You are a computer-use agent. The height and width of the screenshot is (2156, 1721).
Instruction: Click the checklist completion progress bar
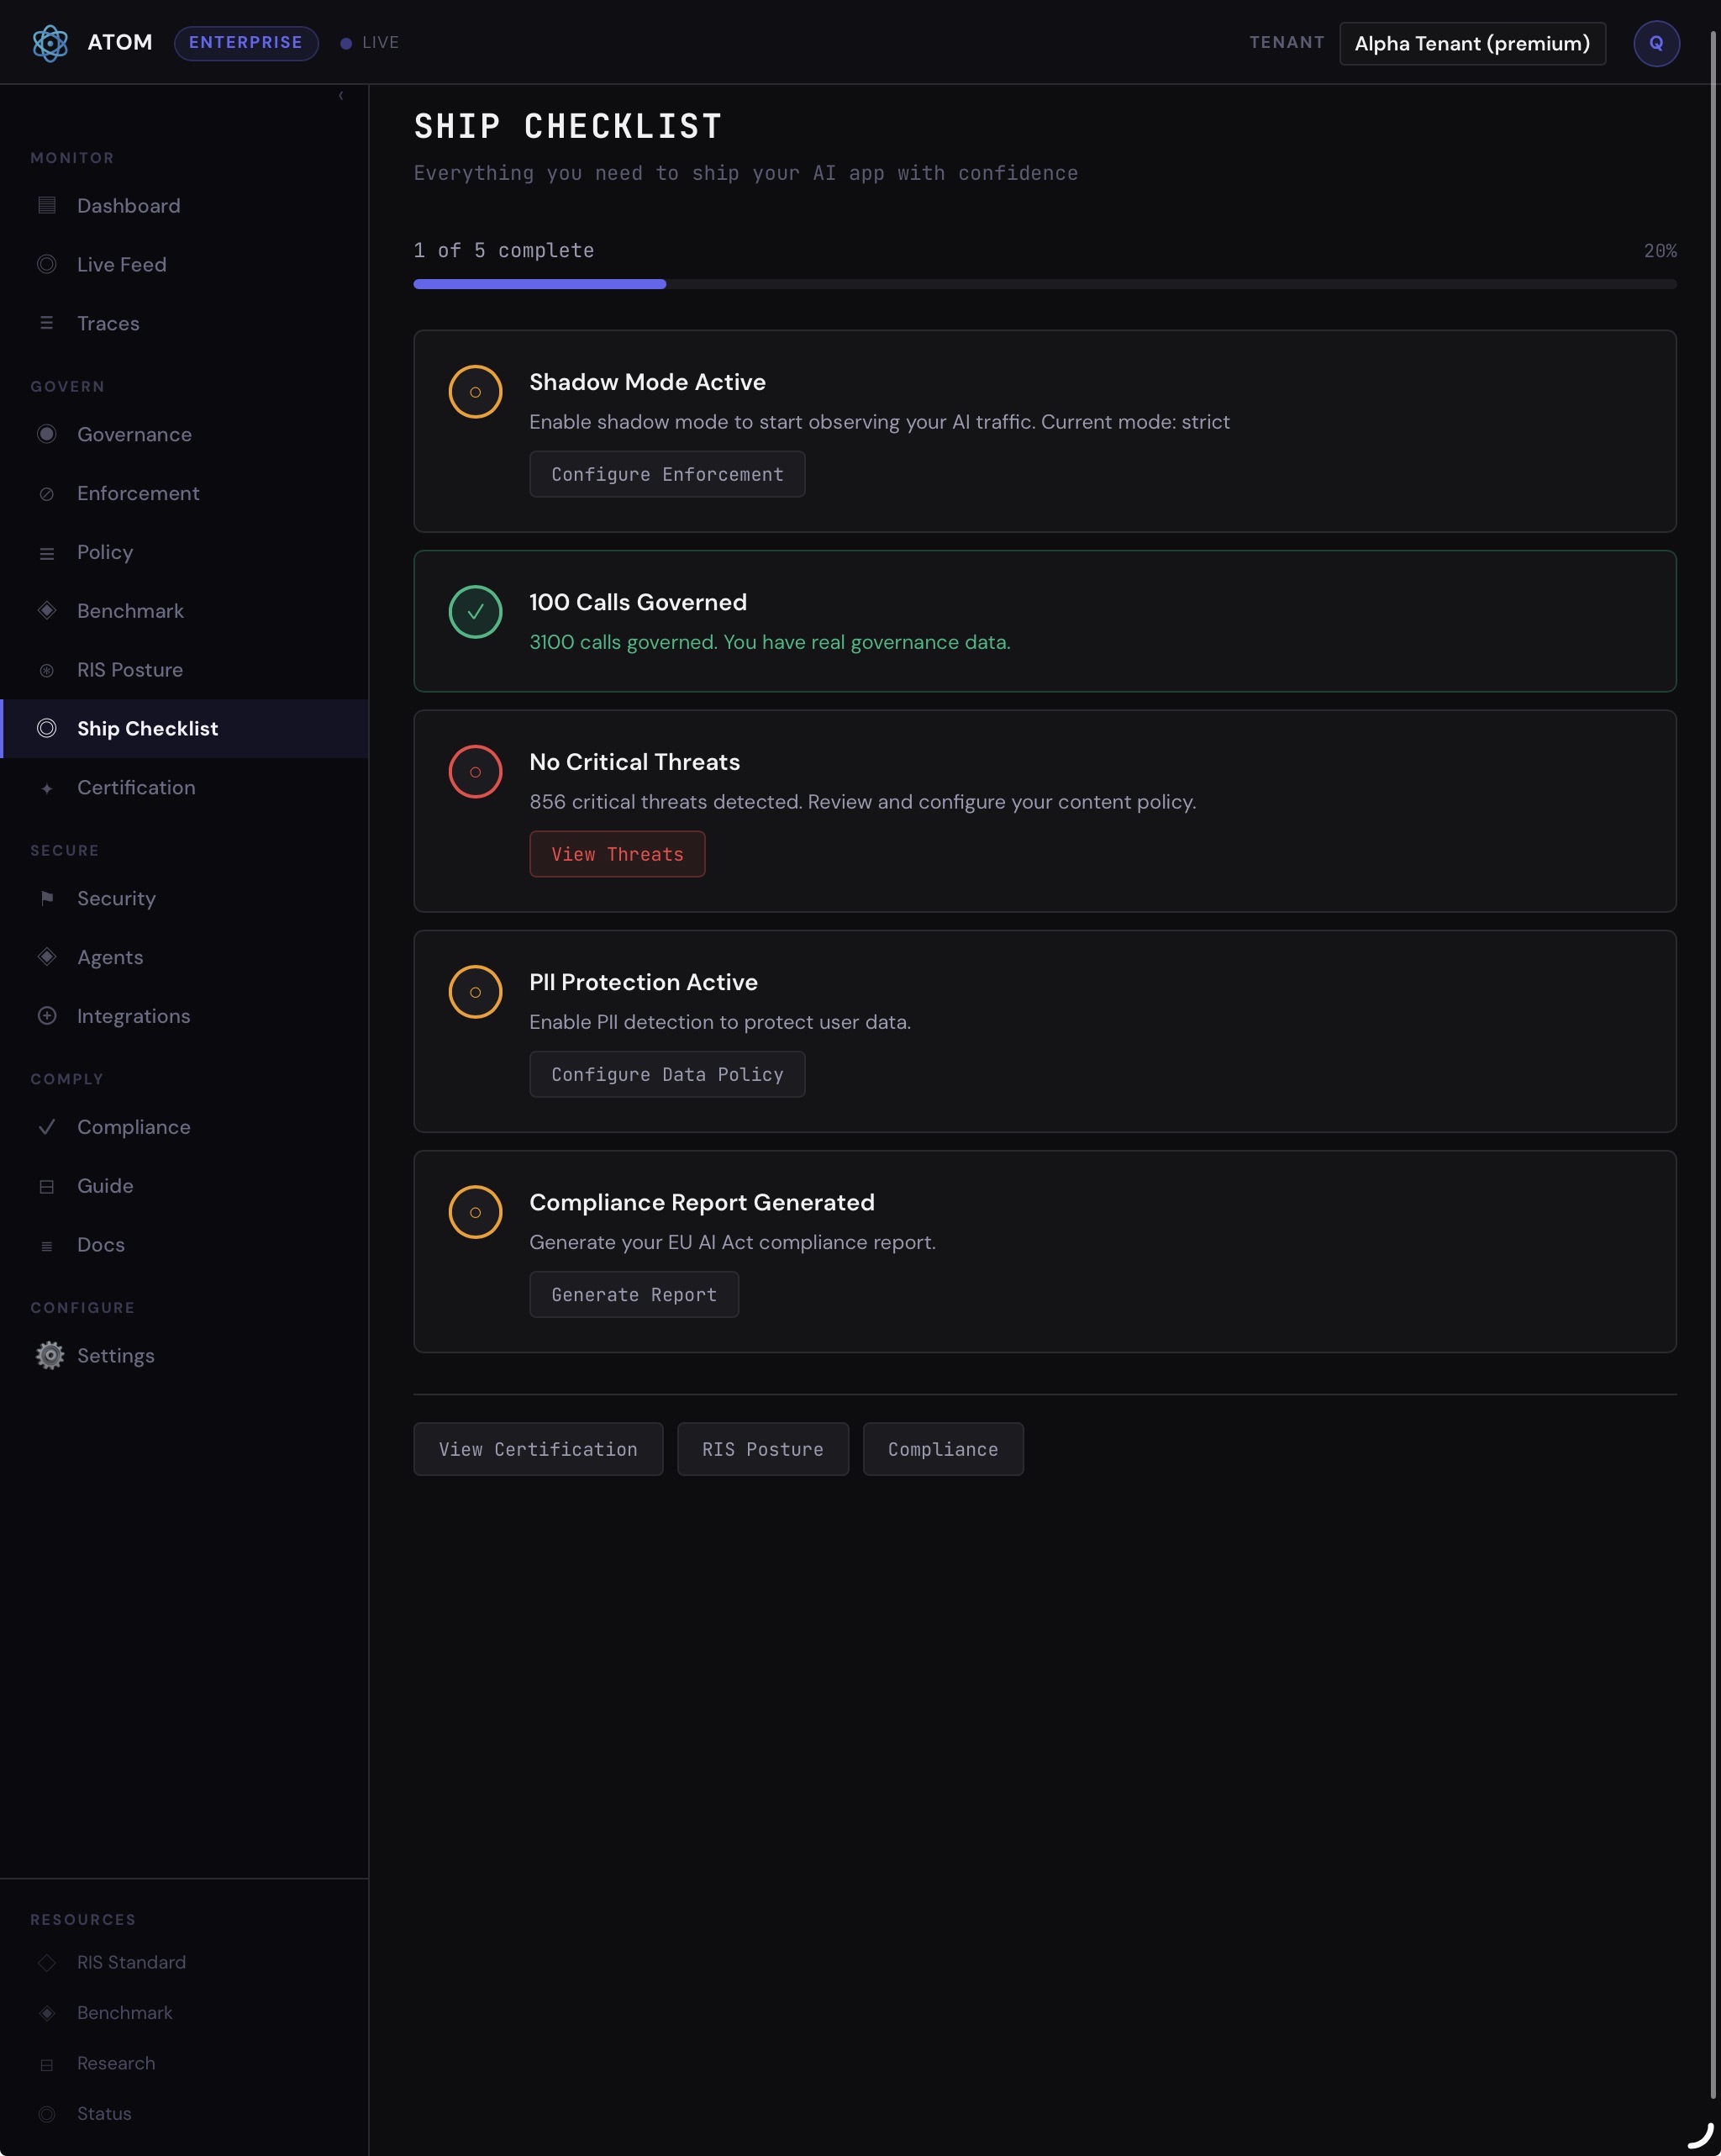point(1044,285)
